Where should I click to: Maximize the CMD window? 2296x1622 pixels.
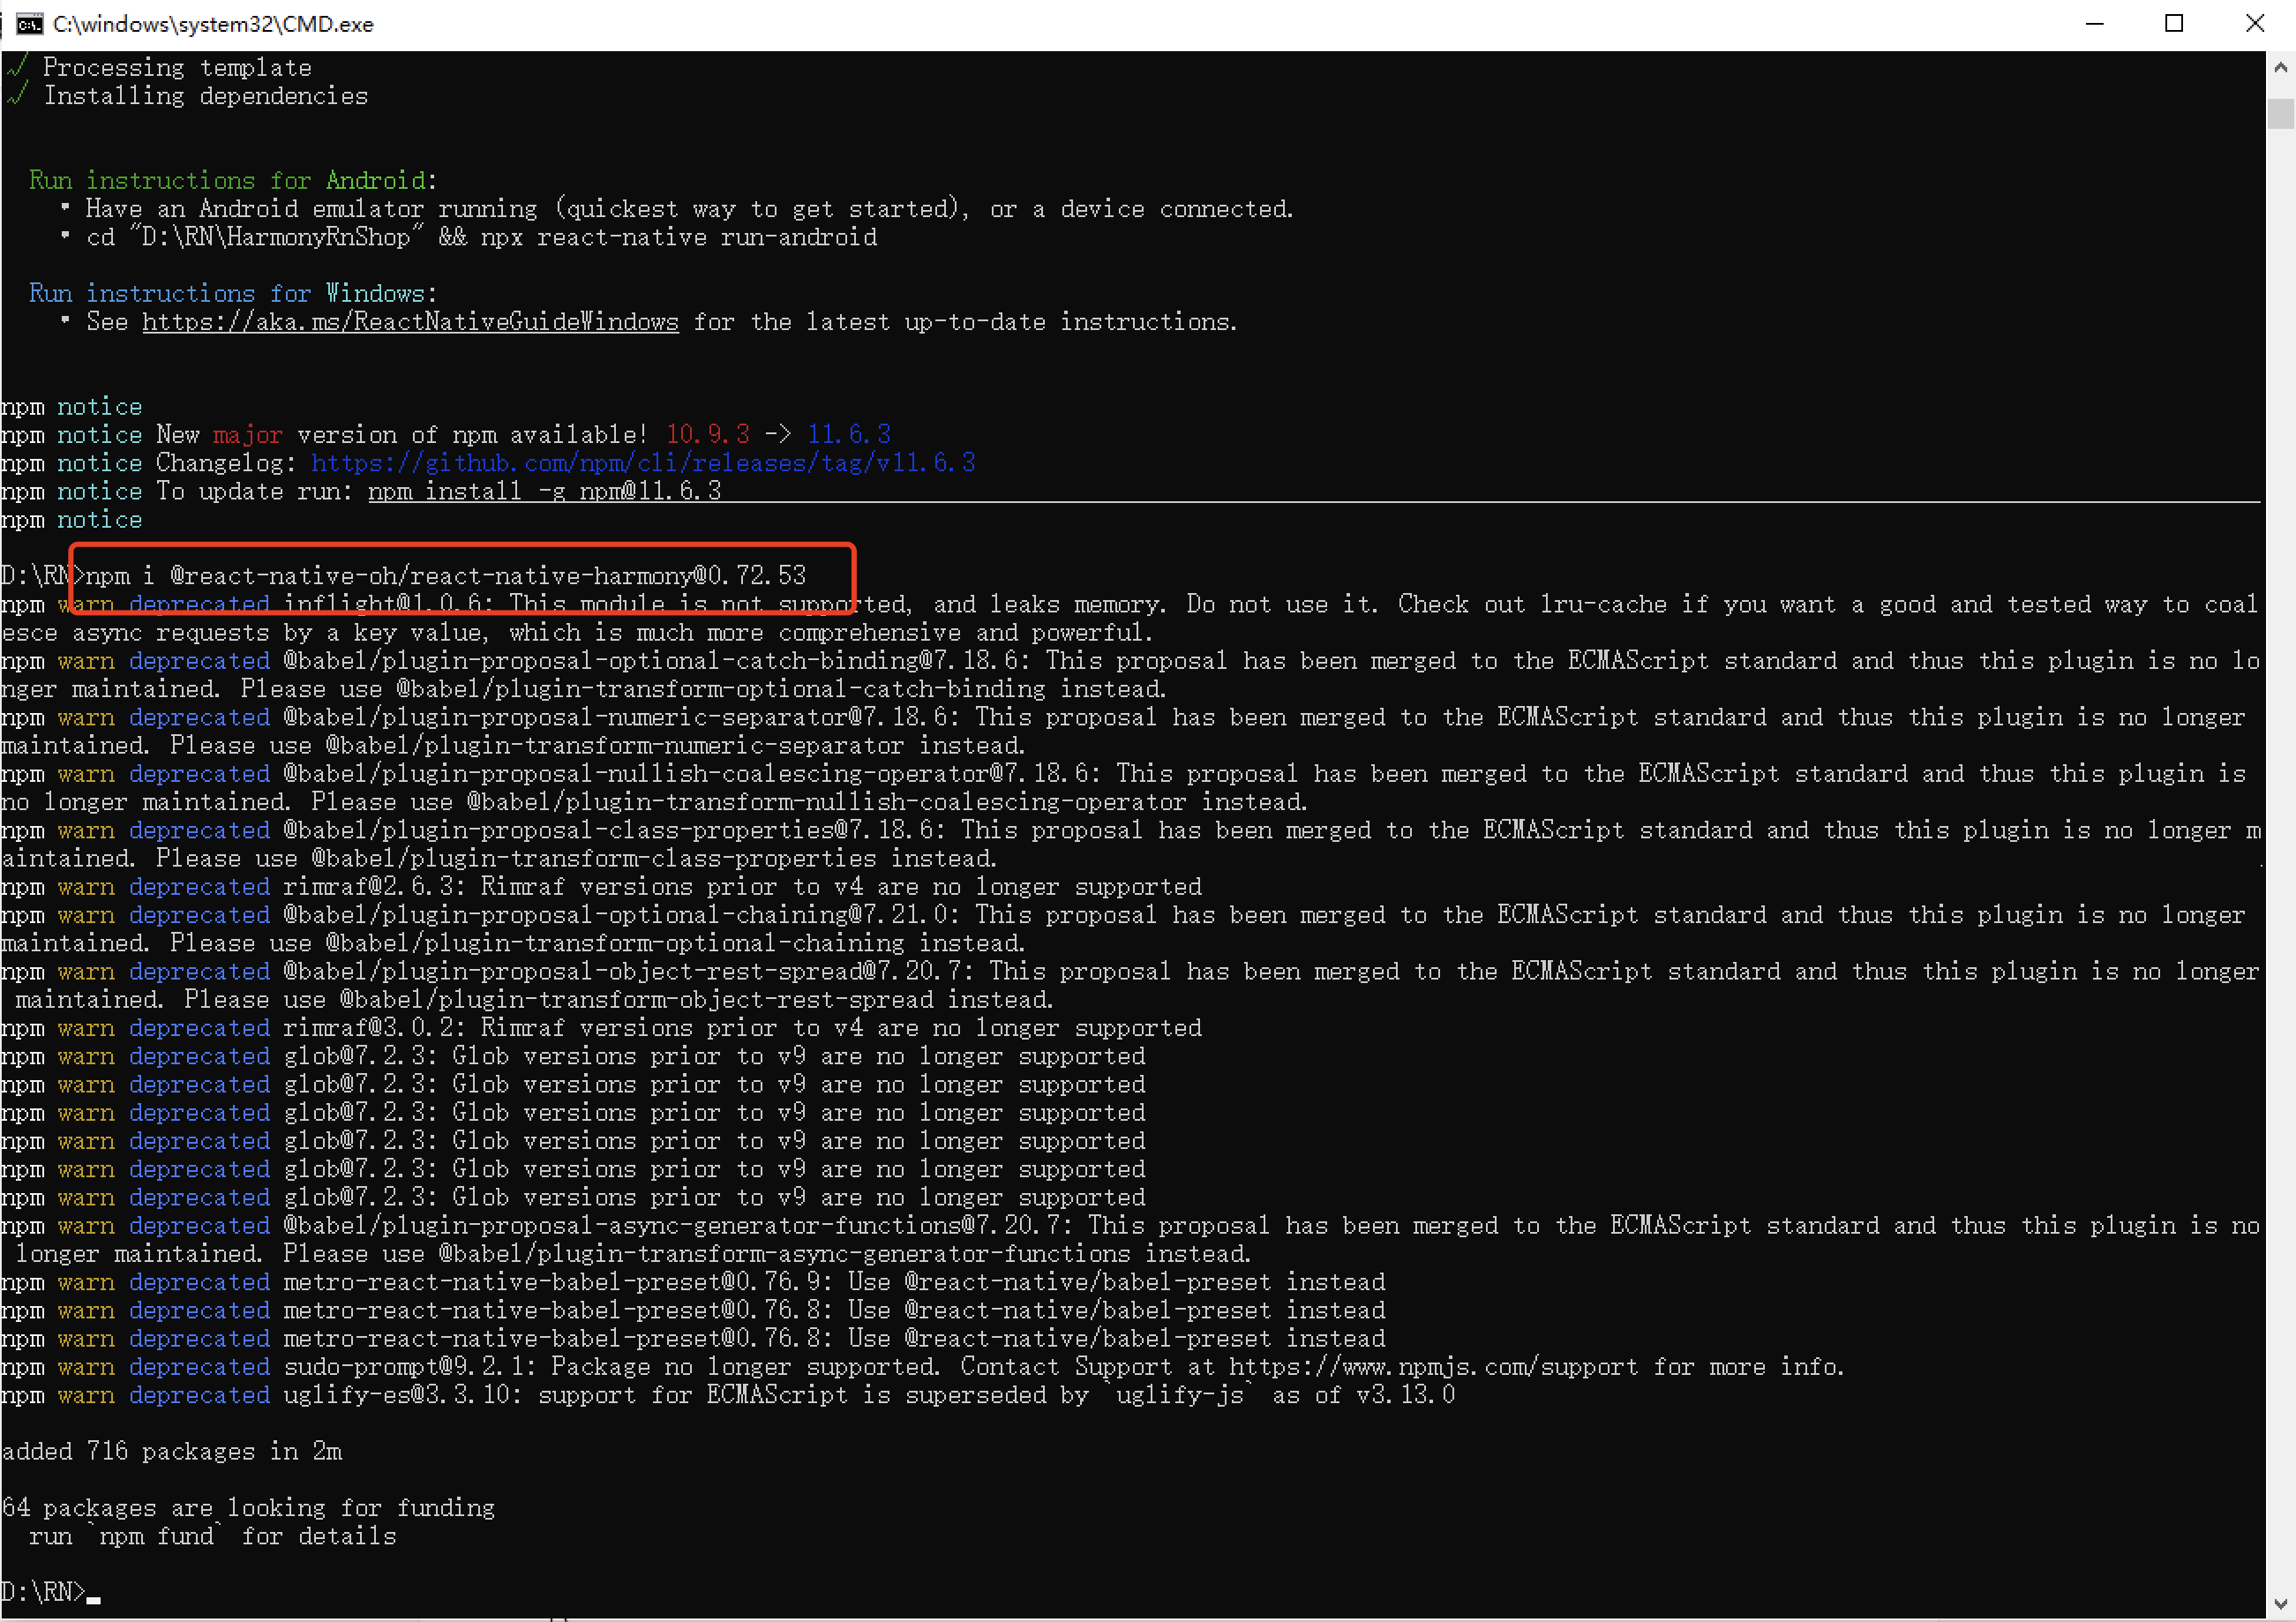(2174, 23)
